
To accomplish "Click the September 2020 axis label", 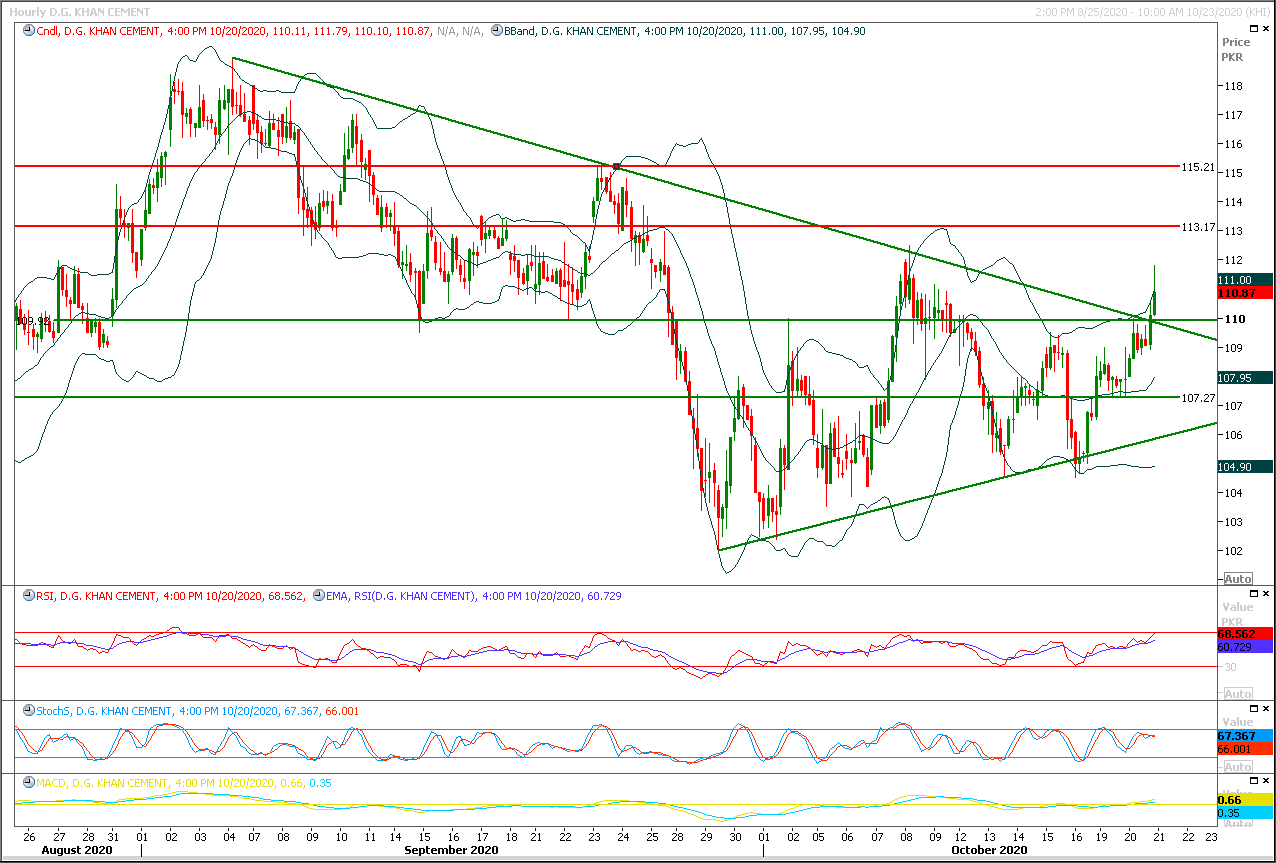I will [451, 850].
